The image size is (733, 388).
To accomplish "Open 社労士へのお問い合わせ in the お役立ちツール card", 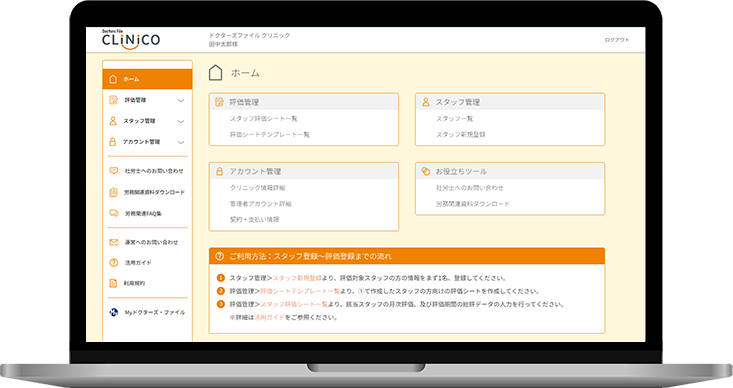I will [470, 188].
